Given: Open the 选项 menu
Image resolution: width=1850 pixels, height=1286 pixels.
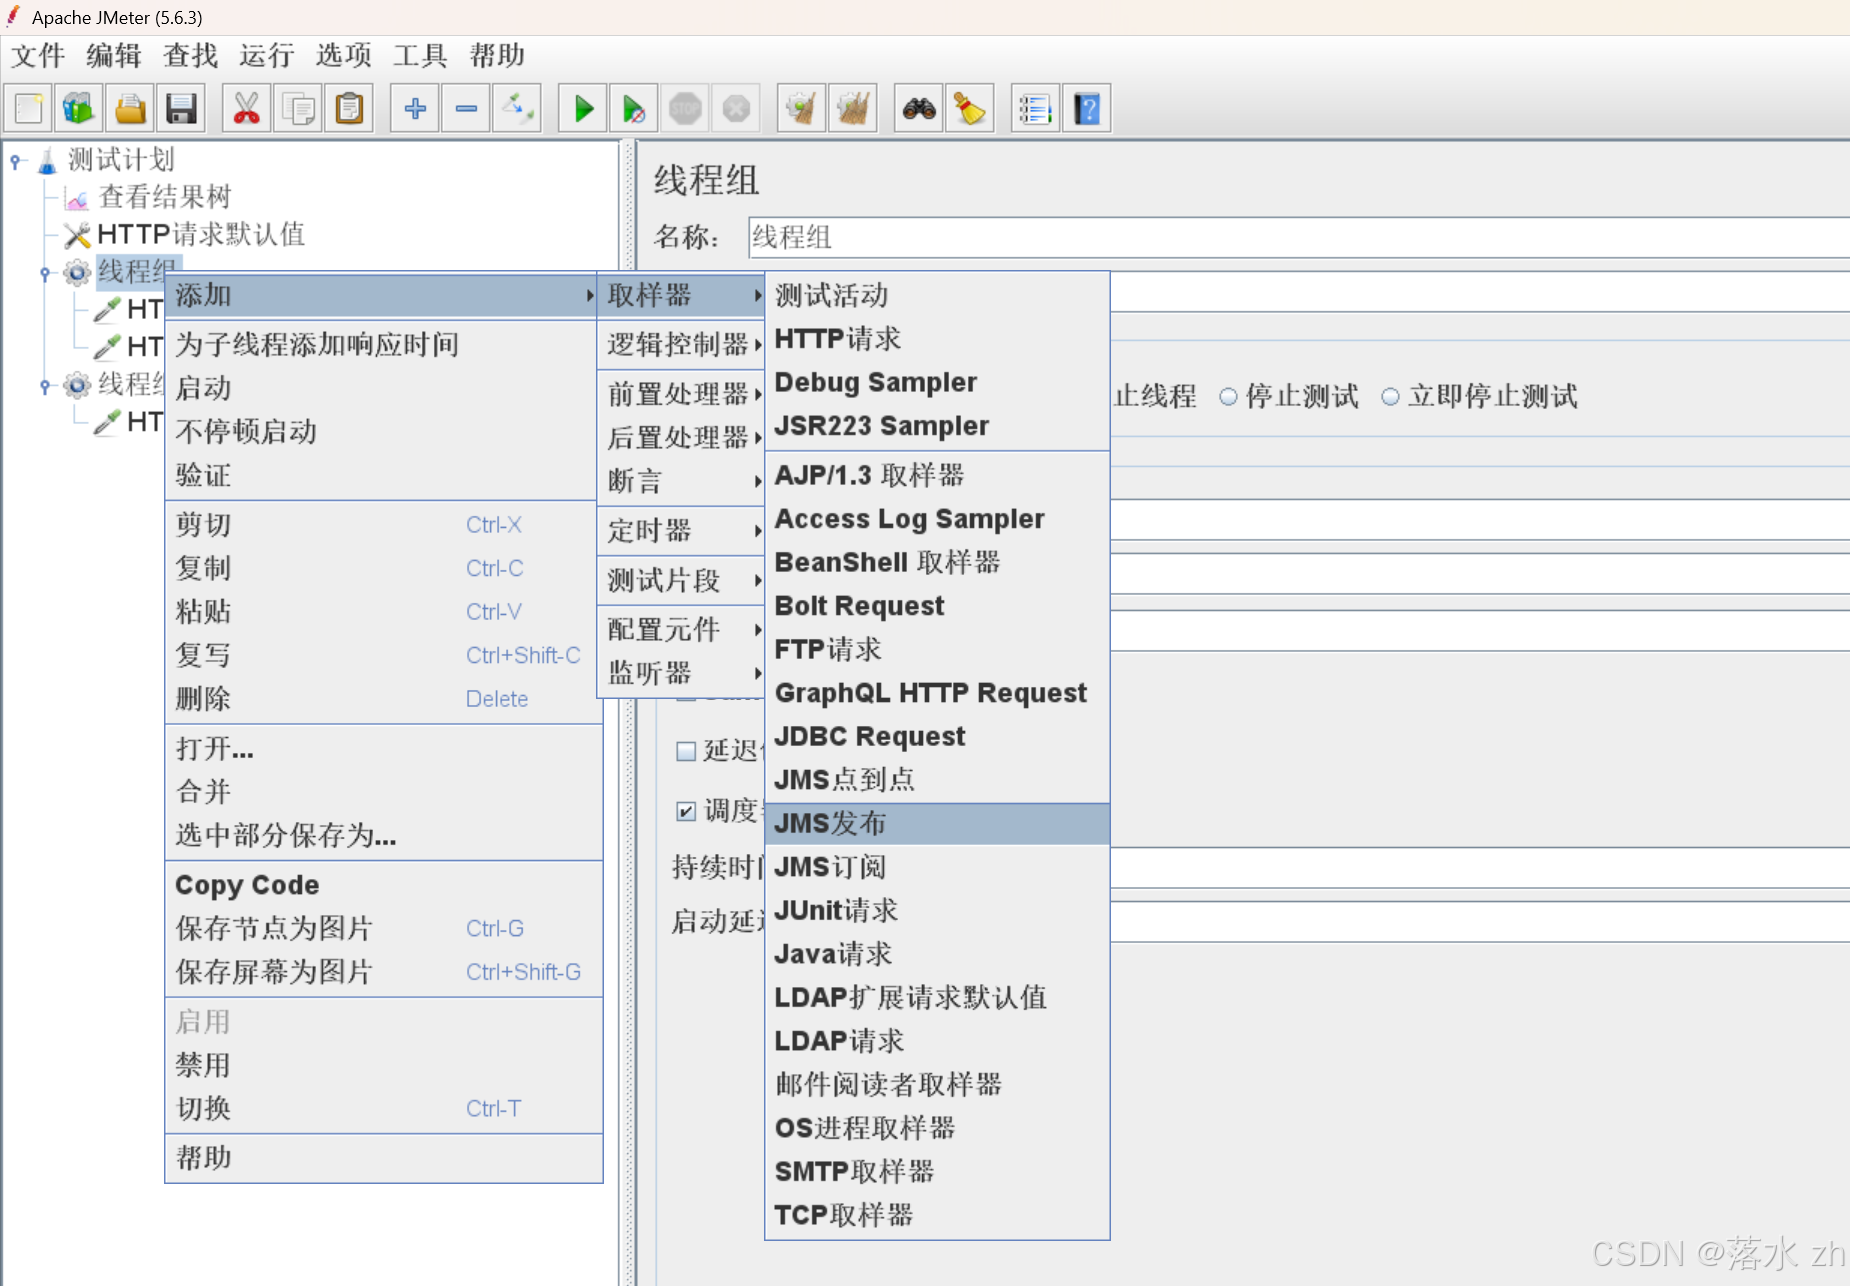Looking at the screenshot, I should 344,56.
